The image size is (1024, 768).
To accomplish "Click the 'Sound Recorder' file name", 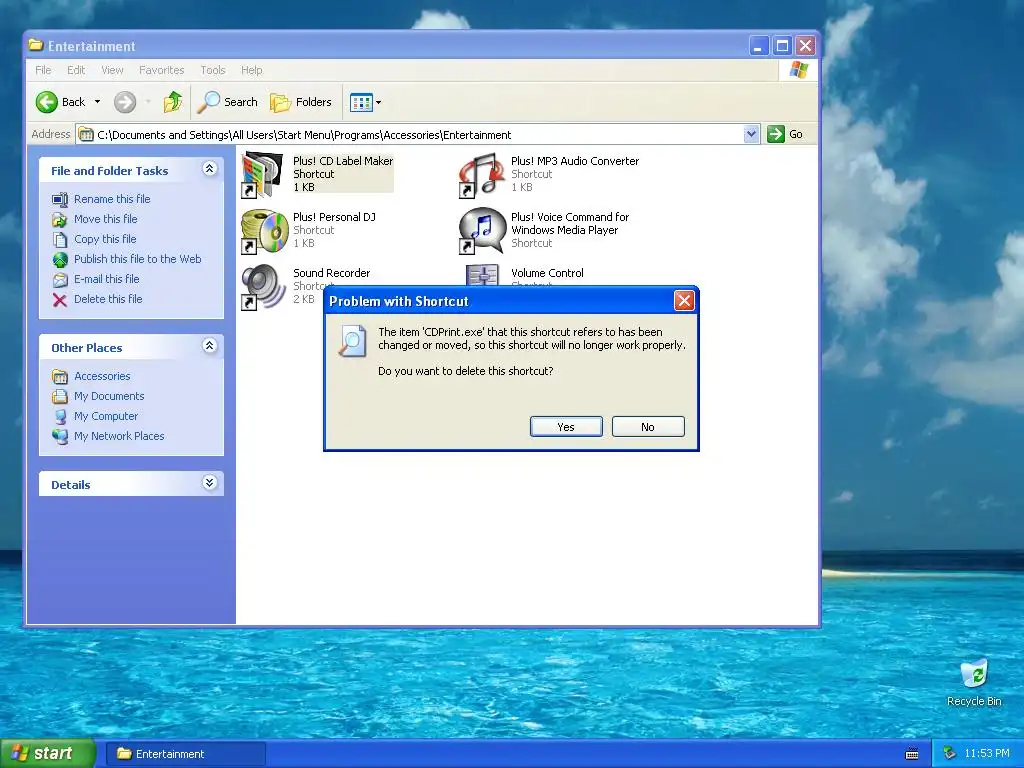I will [332, 273].
